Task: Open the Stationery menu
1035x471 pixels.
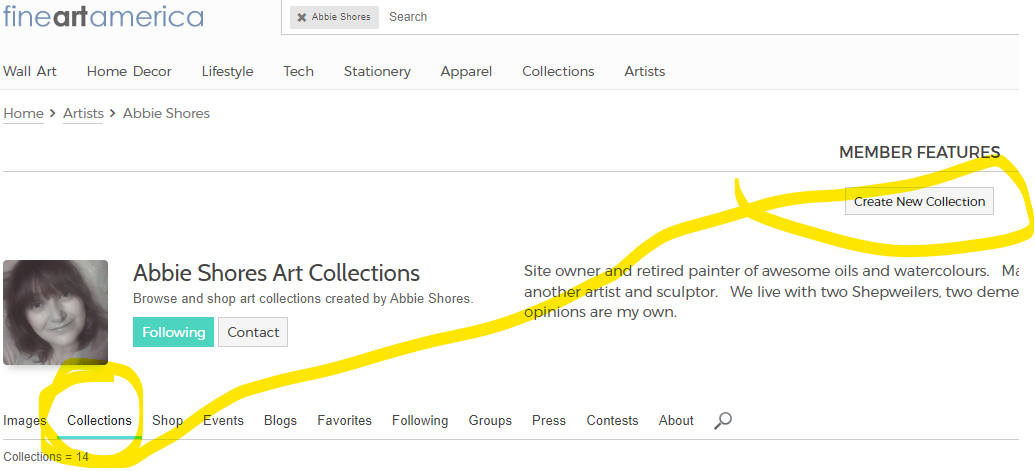Action: tap(377, 71)
